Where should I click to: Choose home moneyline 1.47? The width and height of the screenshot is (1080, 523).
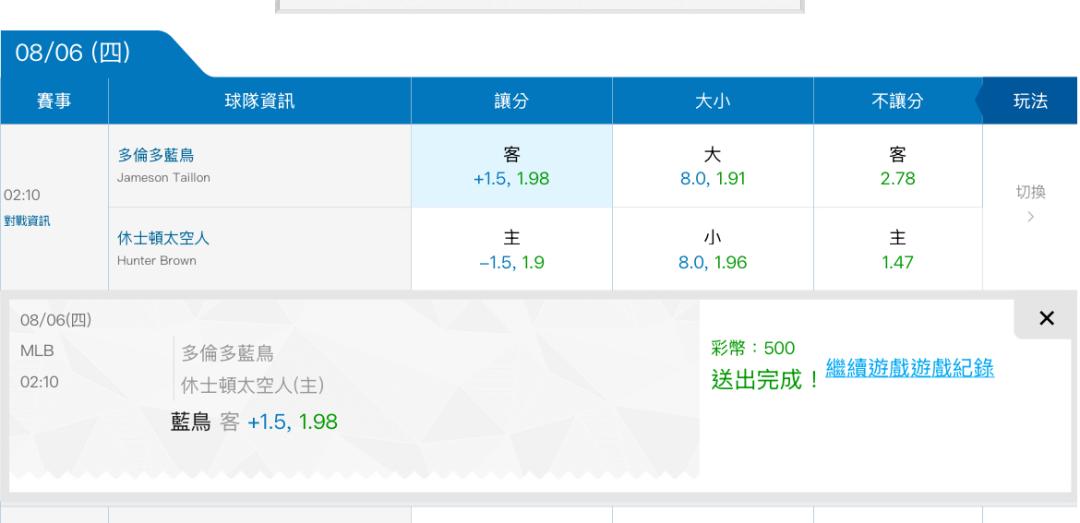(897, 249)
